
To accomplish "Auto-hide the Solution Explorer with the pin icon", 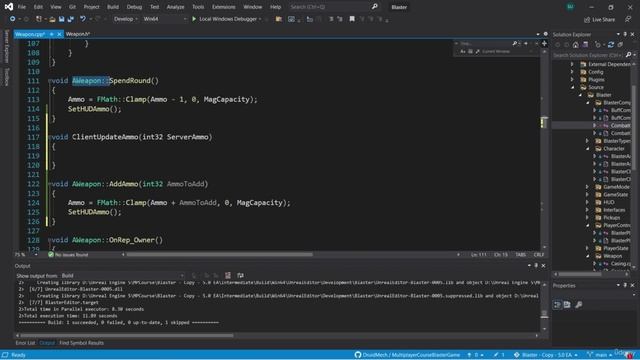I will [625, 34].
